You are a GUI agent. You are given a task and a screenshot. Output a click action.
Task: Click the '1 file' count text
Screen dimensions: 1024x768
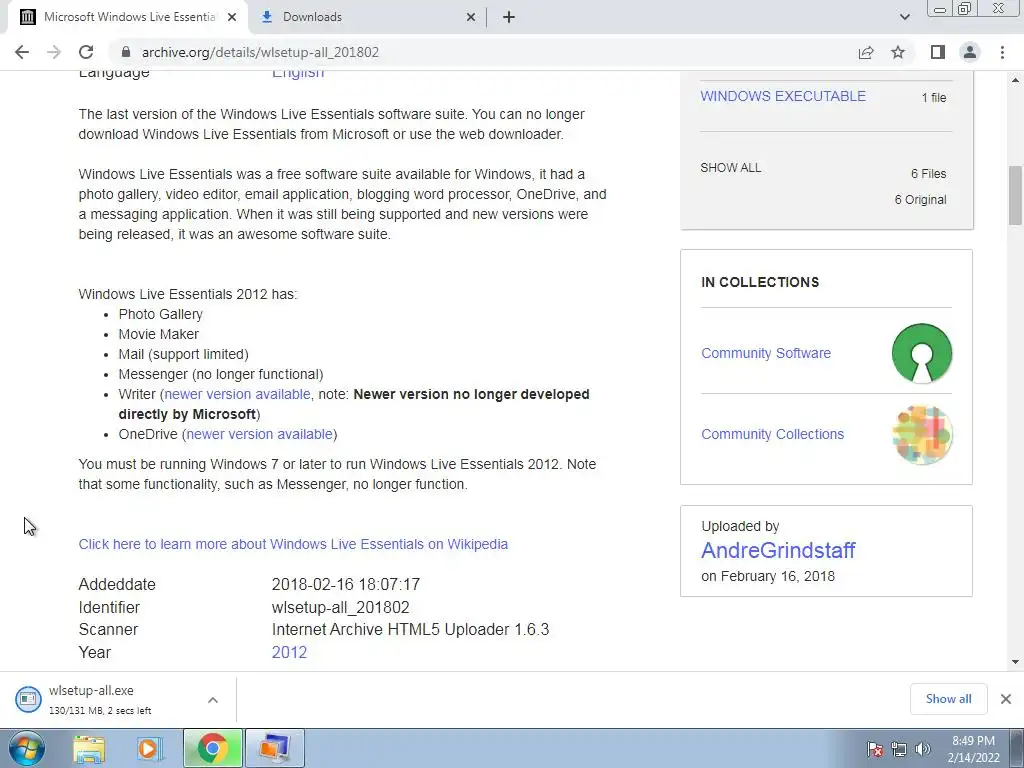[934, 97]
